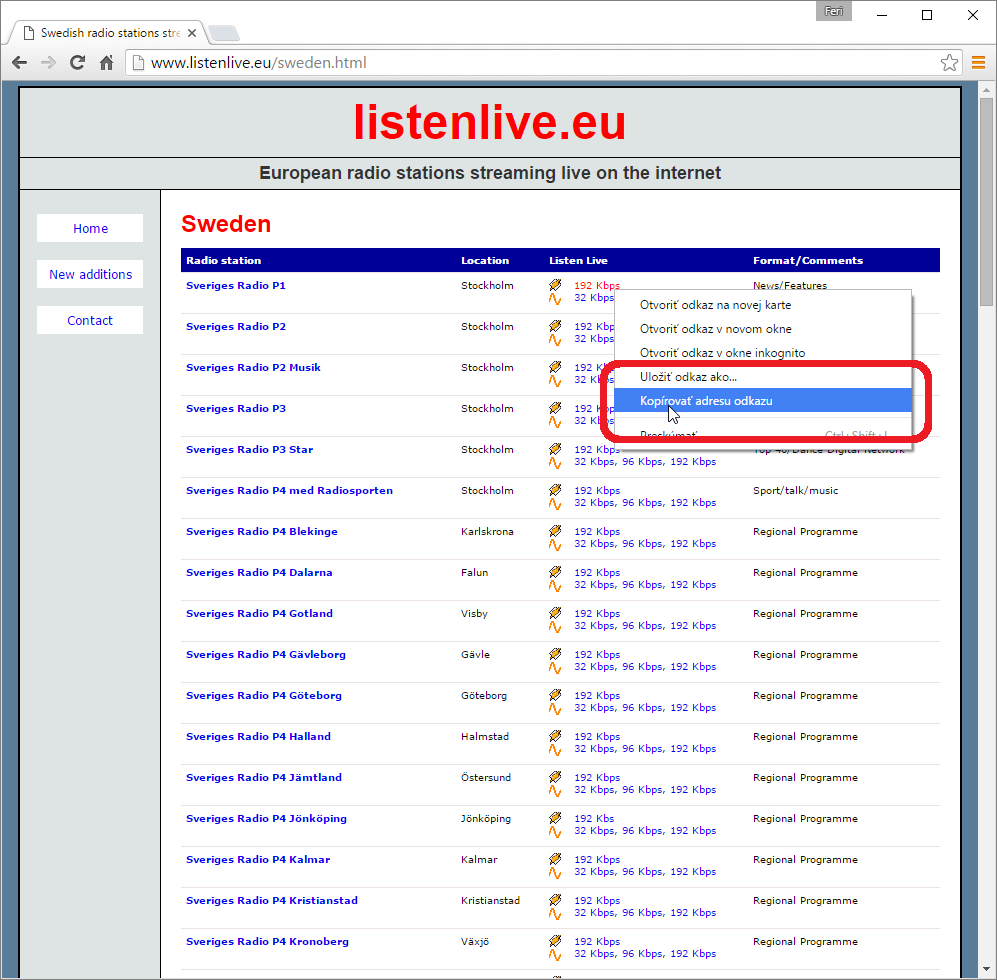Click the wave icon for P4 Jämtland
The width and height of the screenshot is (997, 980).
point(555,791)
